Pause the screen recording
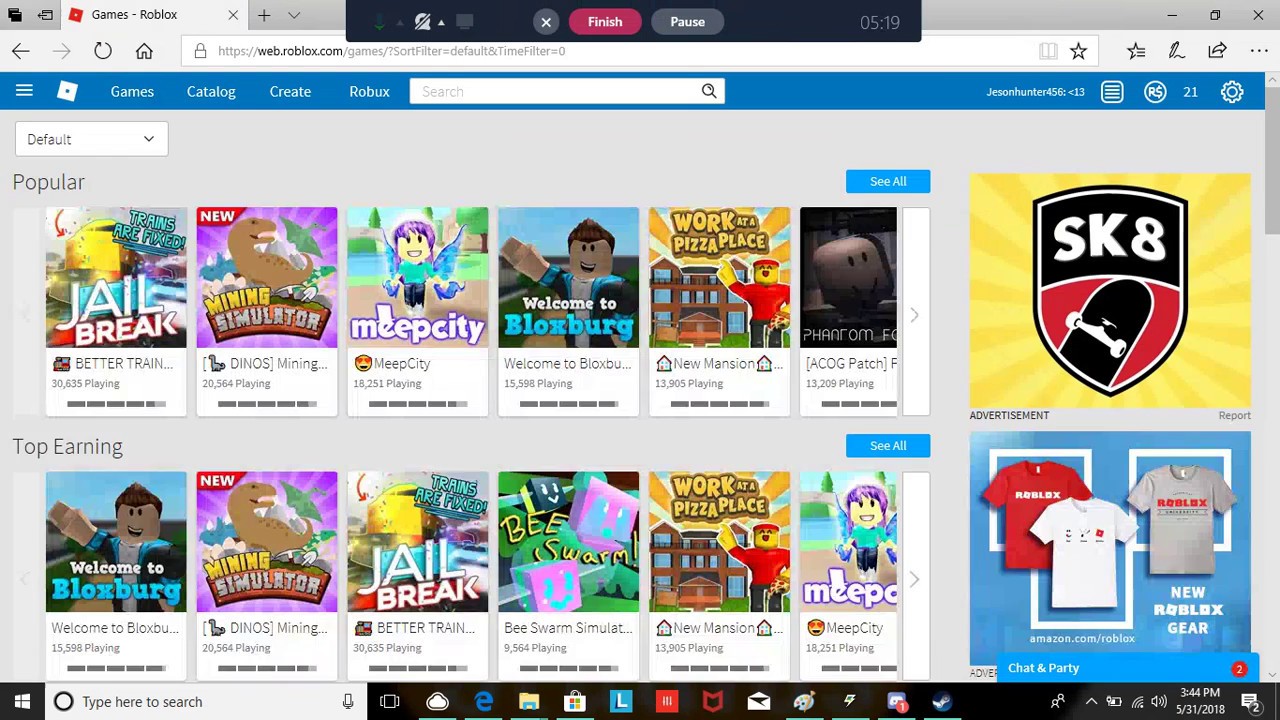This screenshot has height=720, width=1280. [687, 22]
